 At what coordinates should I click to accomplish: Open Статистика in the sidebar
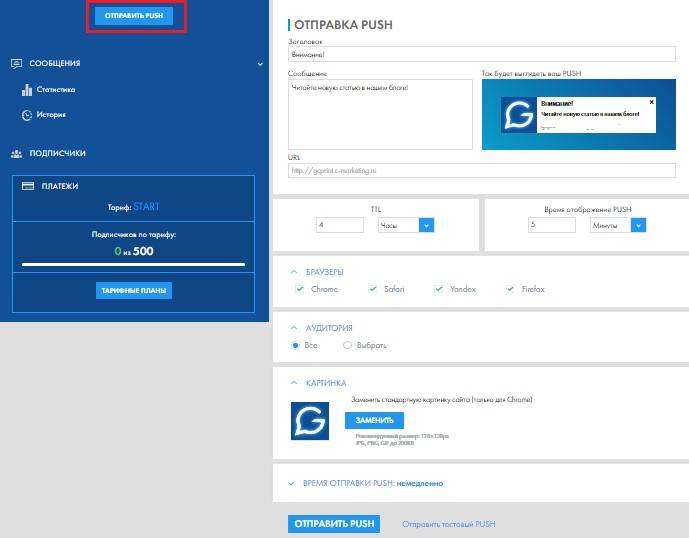56,90
